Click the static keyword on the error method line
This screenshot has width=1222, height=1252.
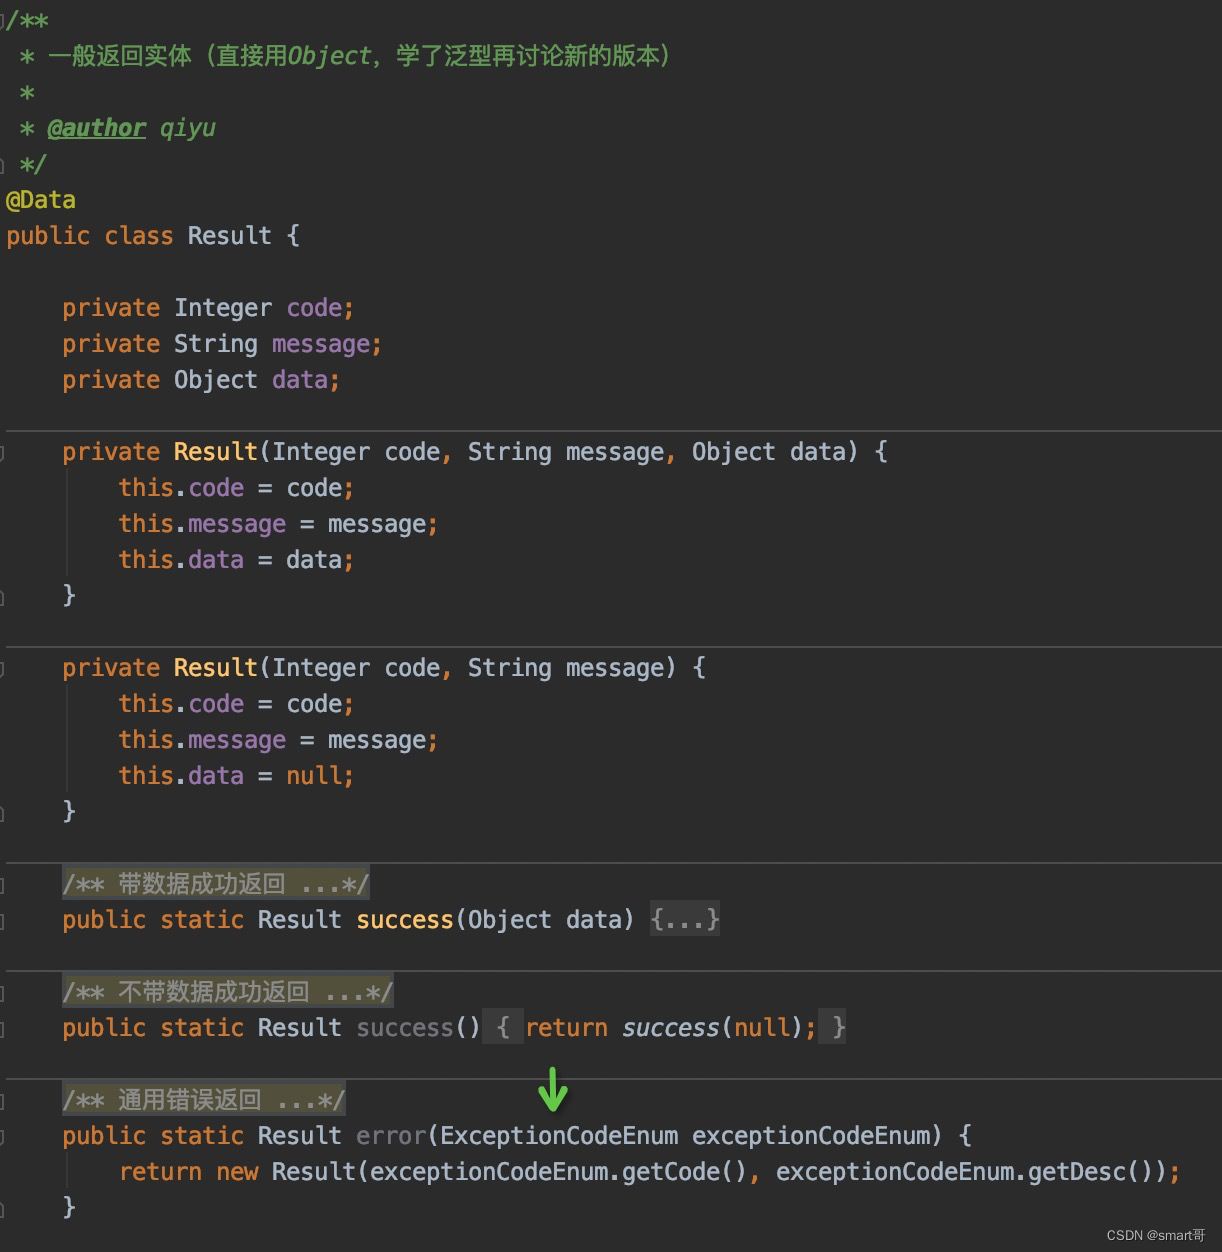pos(202,1136)
